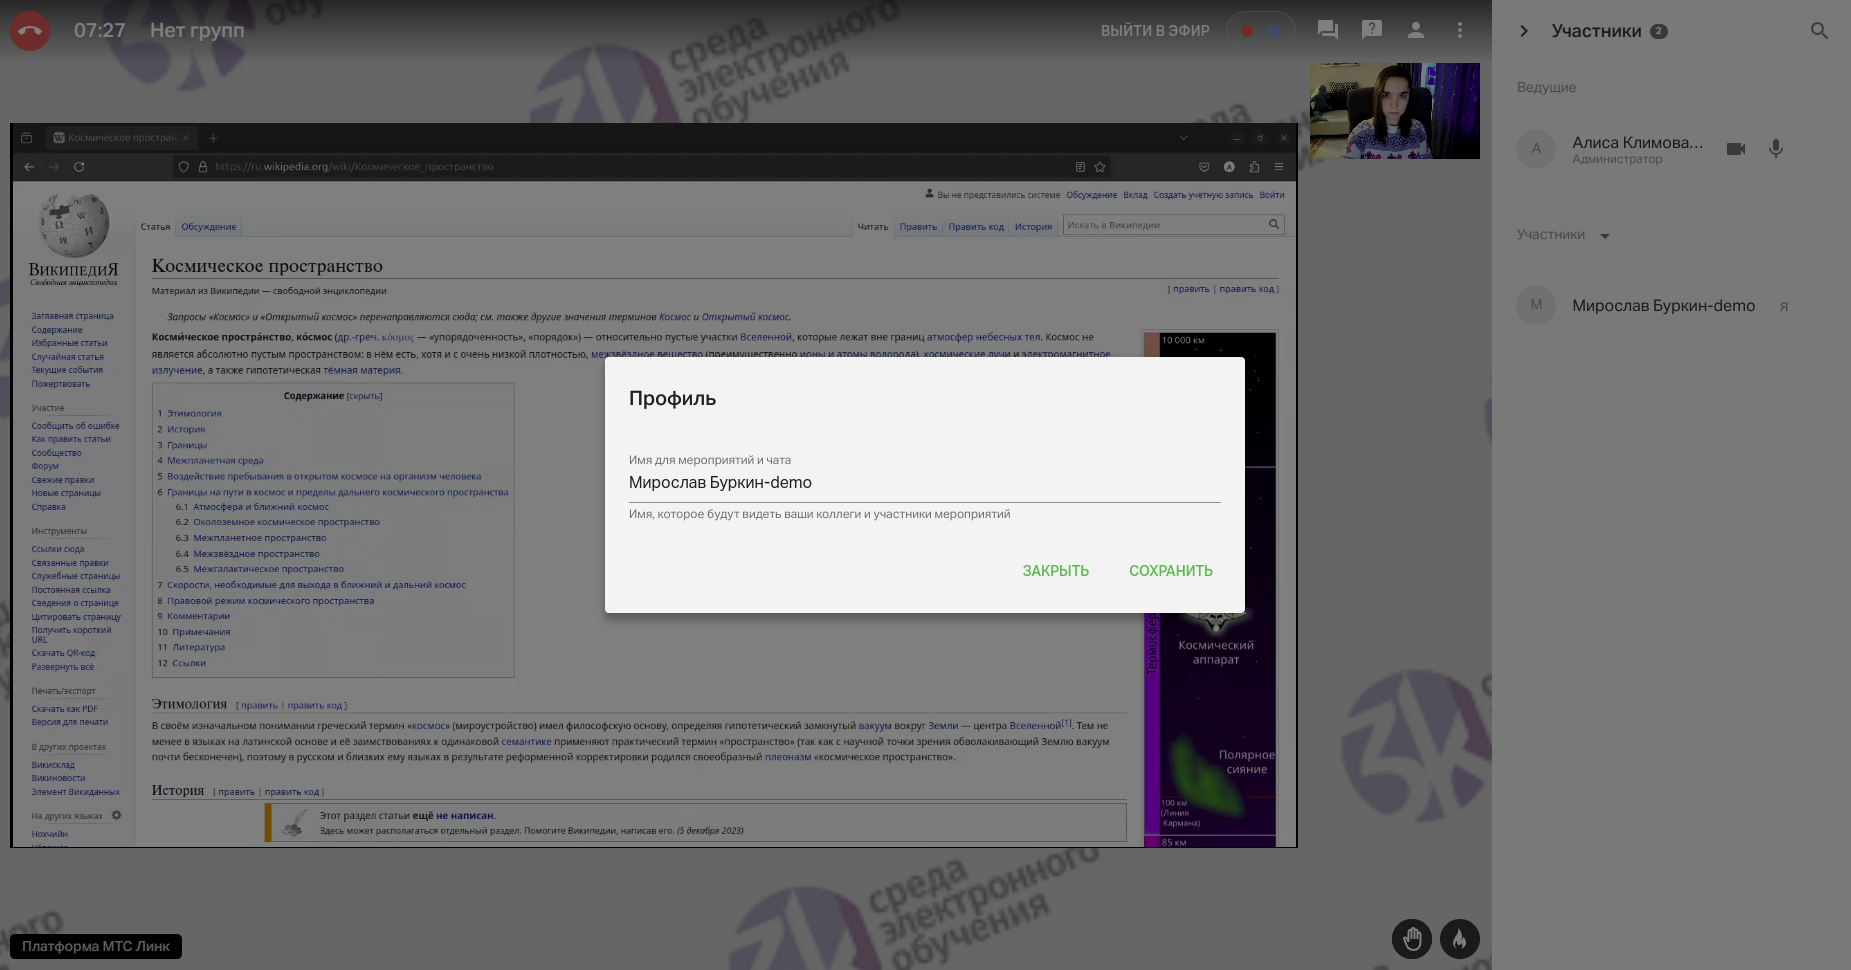The height and width of the screenshot is (970, 1851).
Task: Open the three-dot more options menu
Action: click(x=1459, y=30)
